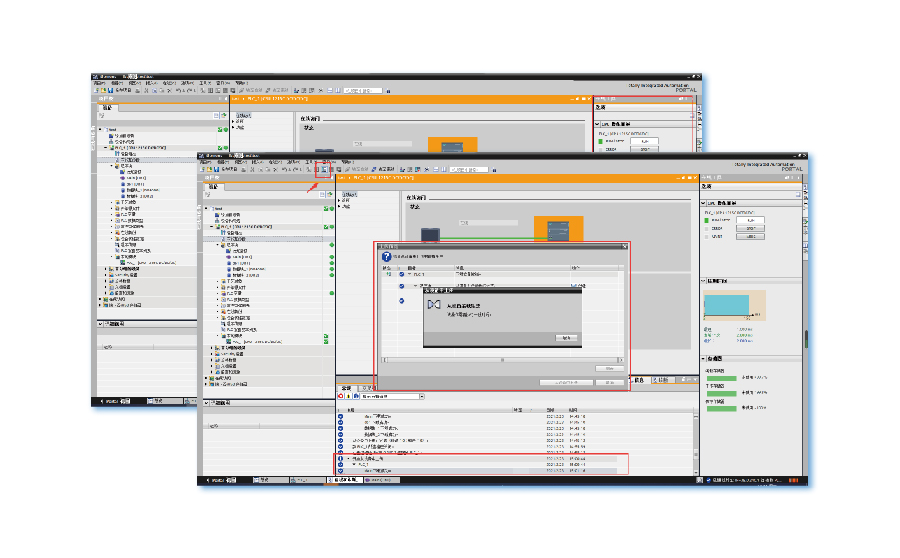Open Options menu in front window
The width and height of the screenshot is (900, 558).
pos(291,162)
